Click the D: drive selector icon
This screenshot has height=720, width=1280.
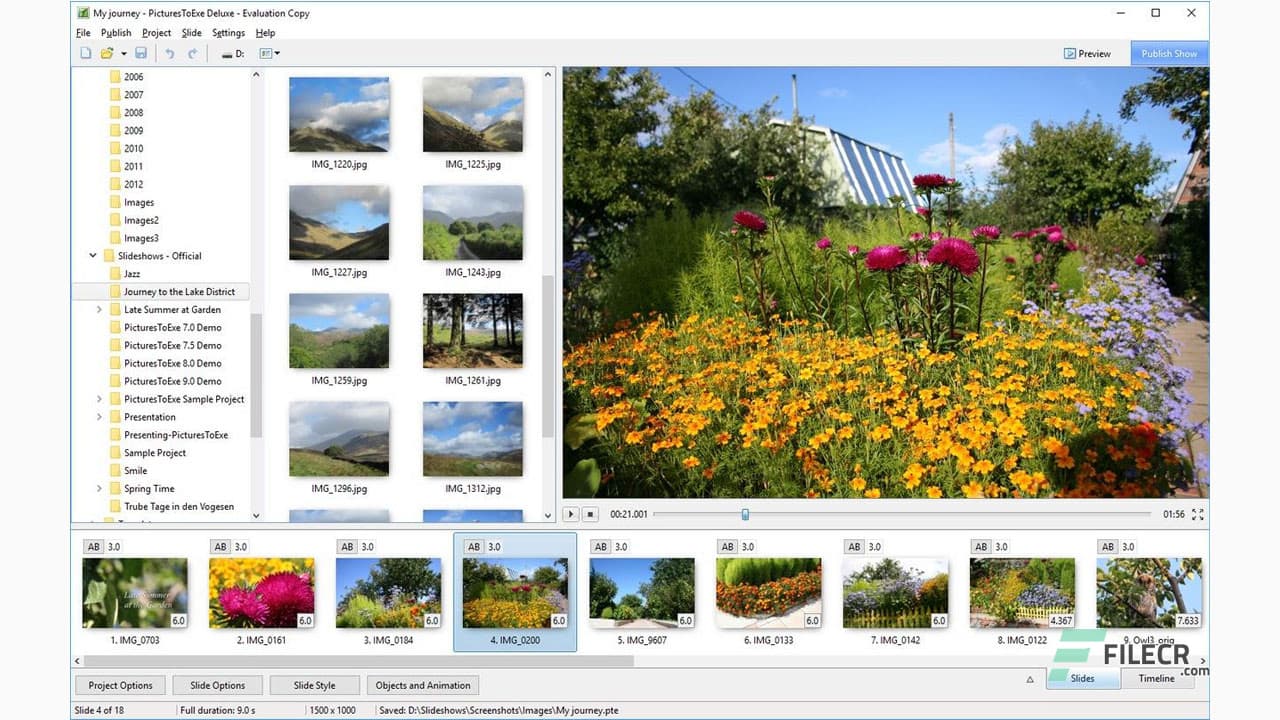231,53
